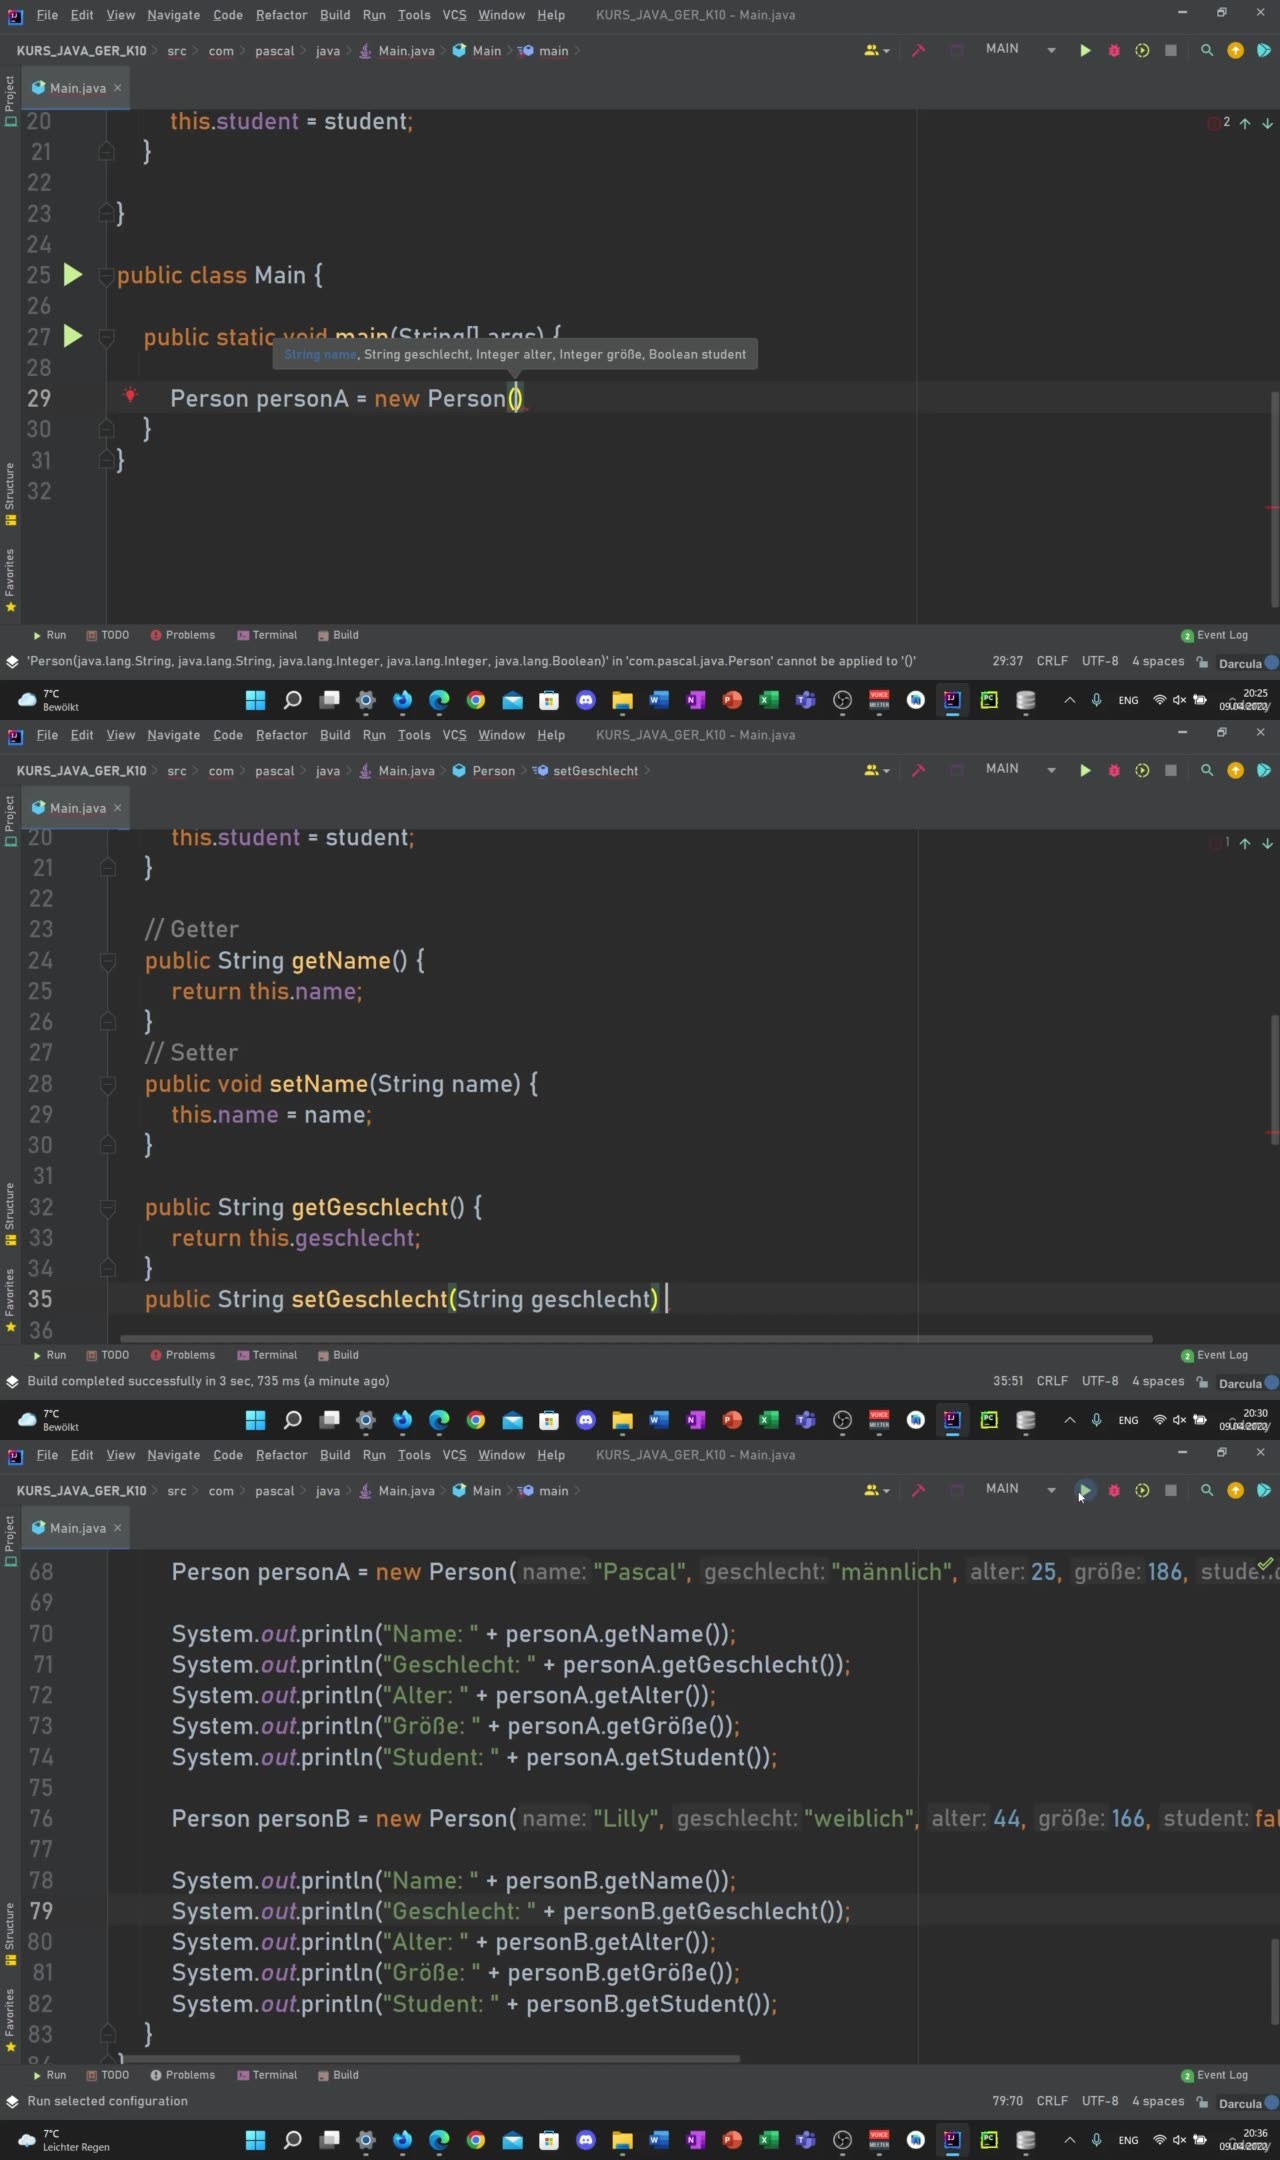The width and height of the screenshot is (1280, 2160).
Task: Toggle read-only lock icon in the 29:37 status bar
Action: pyautogui.click(x=1202, y=662)
